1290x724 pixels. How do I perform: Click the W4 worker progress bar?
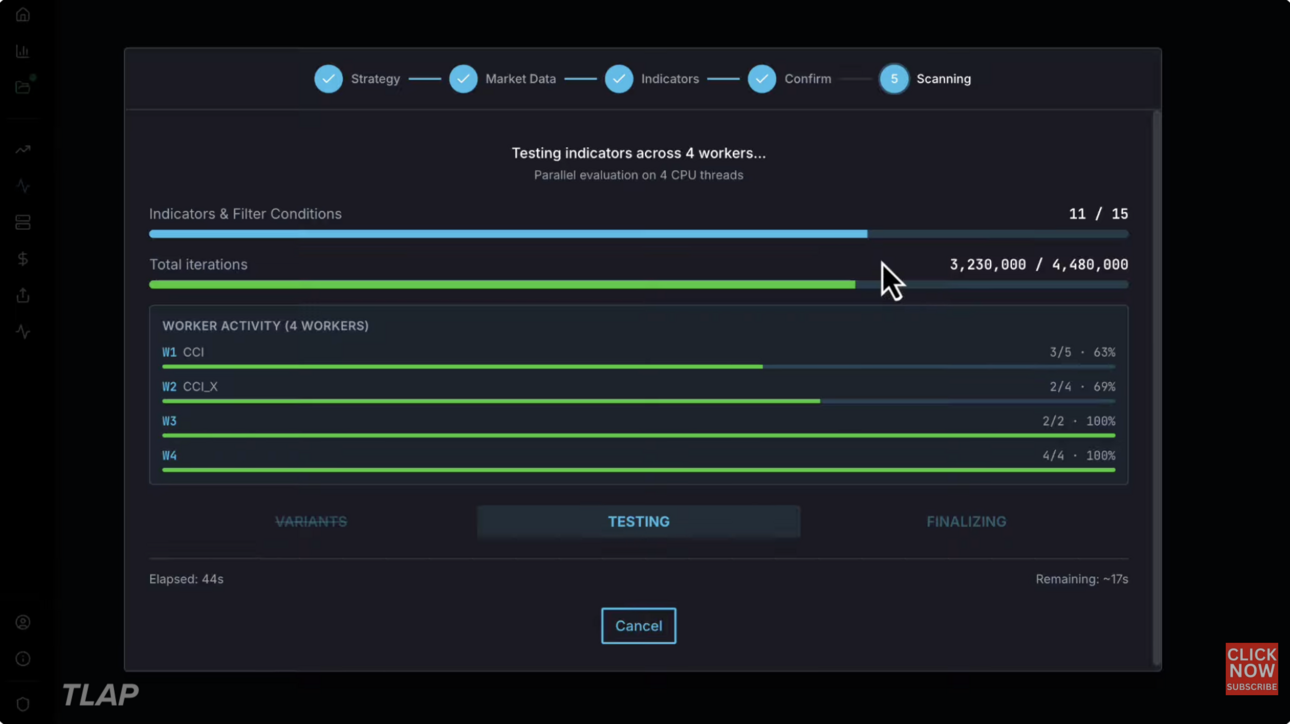point(638,470)
